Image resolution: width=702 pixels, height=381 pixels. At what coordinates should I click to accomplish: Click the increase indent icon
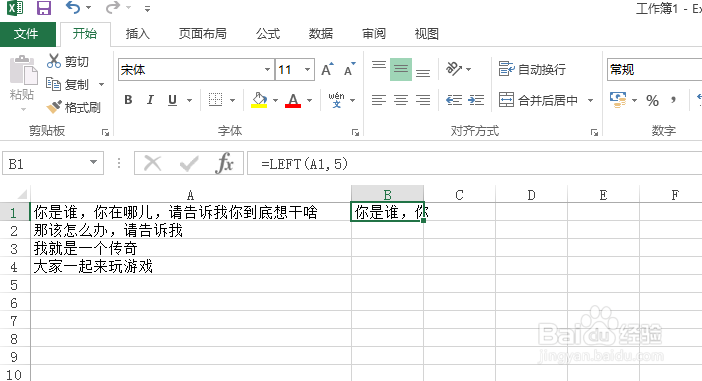click(x=476, y=100)
